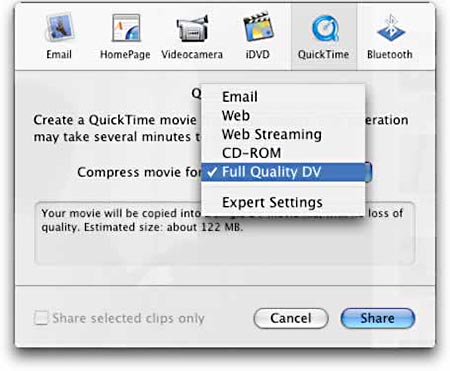Image resolution: width=450 pixels, height=371 pixels.
Task: Click the iDVD clapperboard icon
Action: click(x=258, y=29)
